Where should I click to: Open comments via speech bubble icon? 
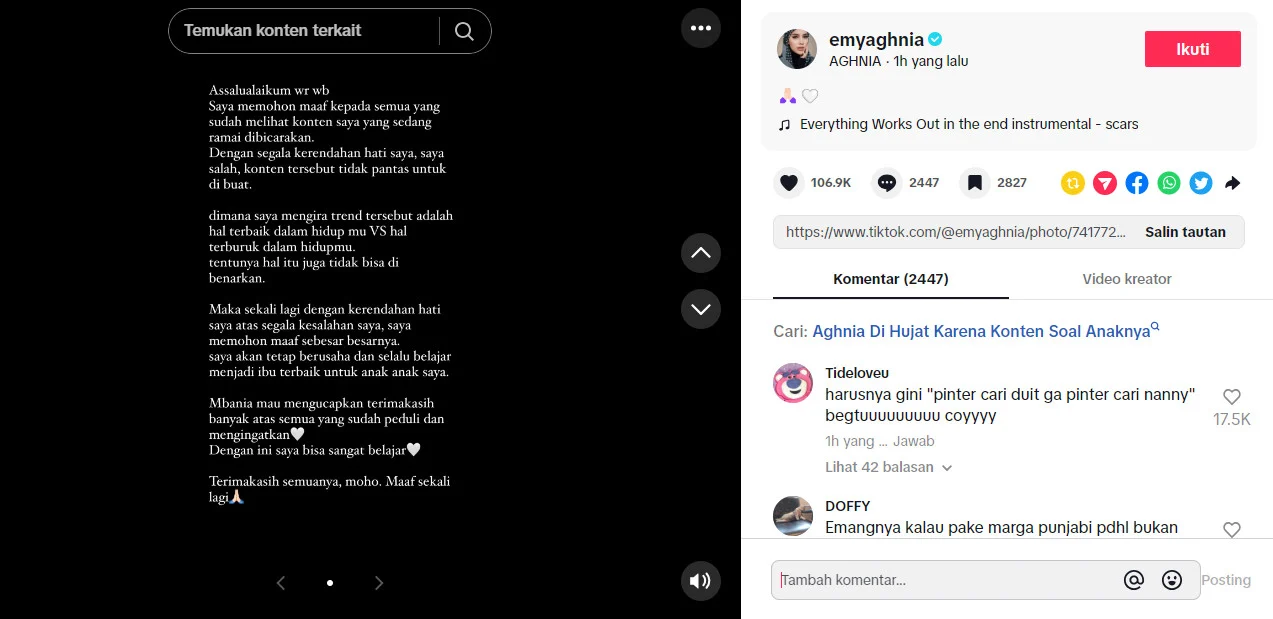[x=887, y=183]
